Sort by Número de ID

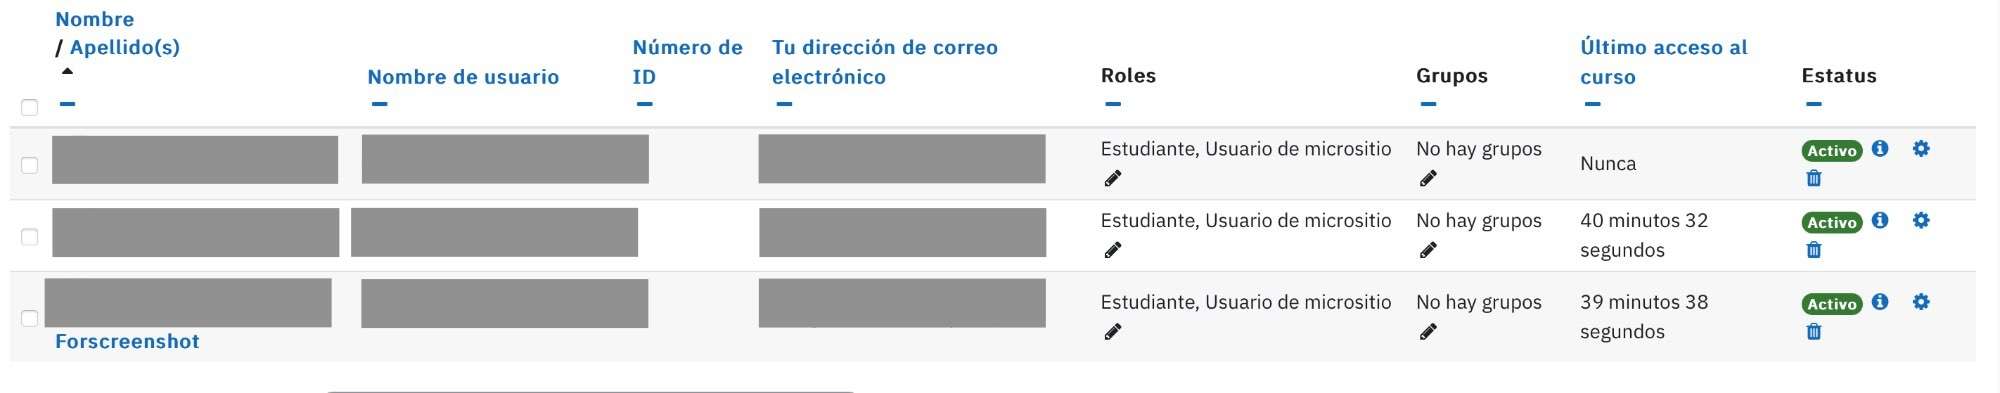pyautogui.click(x=688, y=62)
